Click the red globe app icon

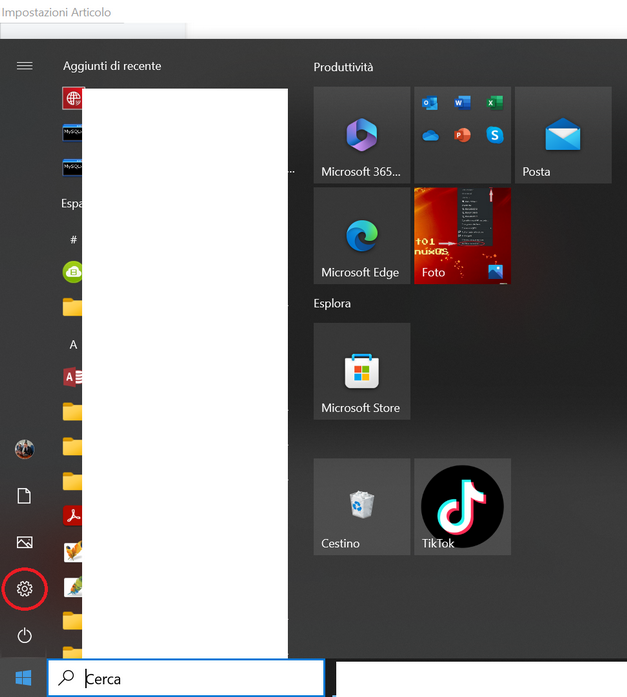[x=72, y=98]
